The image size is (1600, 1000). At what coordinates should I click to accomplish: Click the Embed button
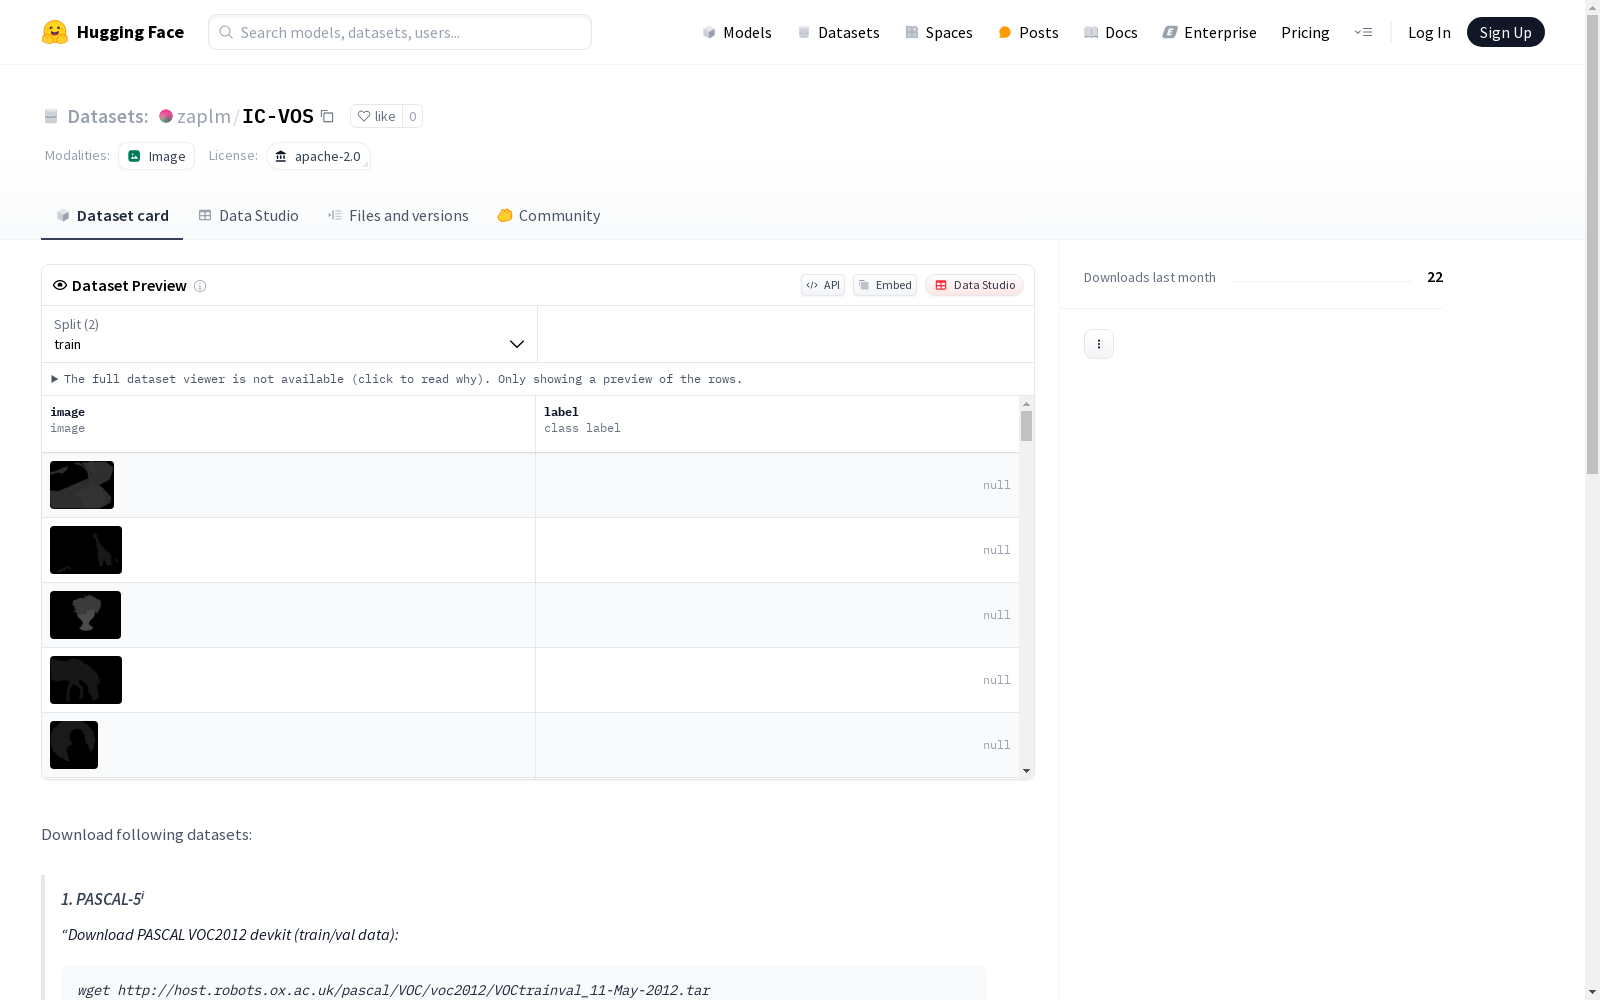coord(885,285)
